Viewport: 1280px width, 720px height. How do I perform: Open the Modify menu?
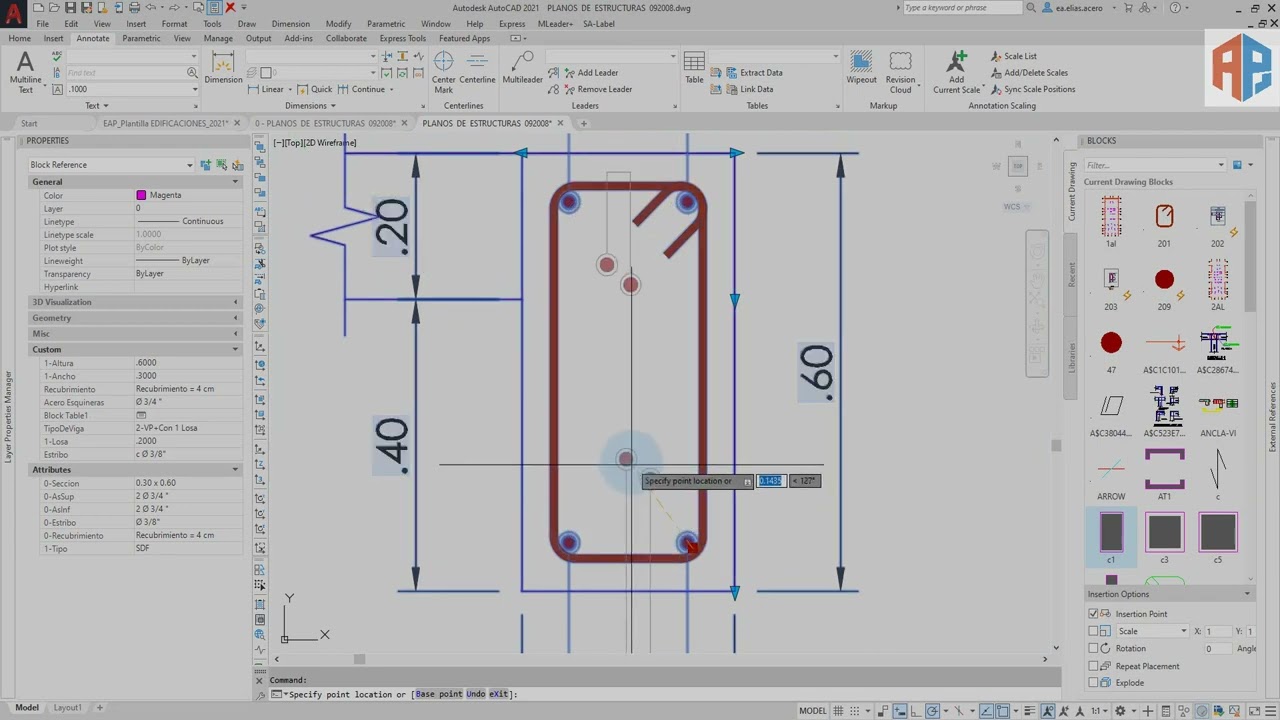click(338, 23)
